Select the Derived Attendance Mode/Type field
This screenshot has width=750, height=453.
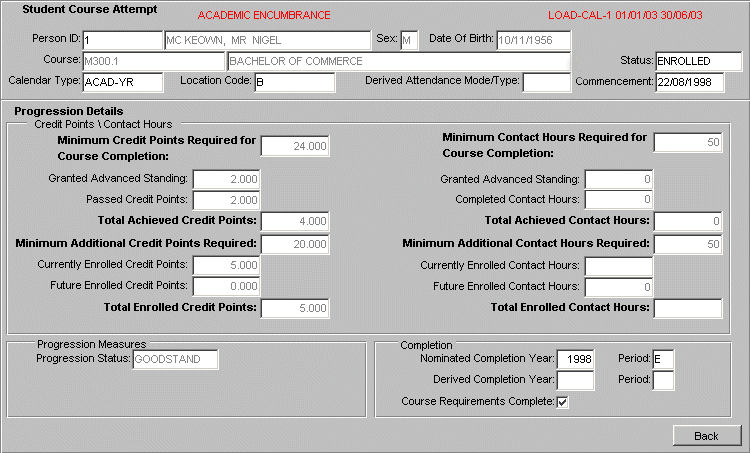(546, 82)
